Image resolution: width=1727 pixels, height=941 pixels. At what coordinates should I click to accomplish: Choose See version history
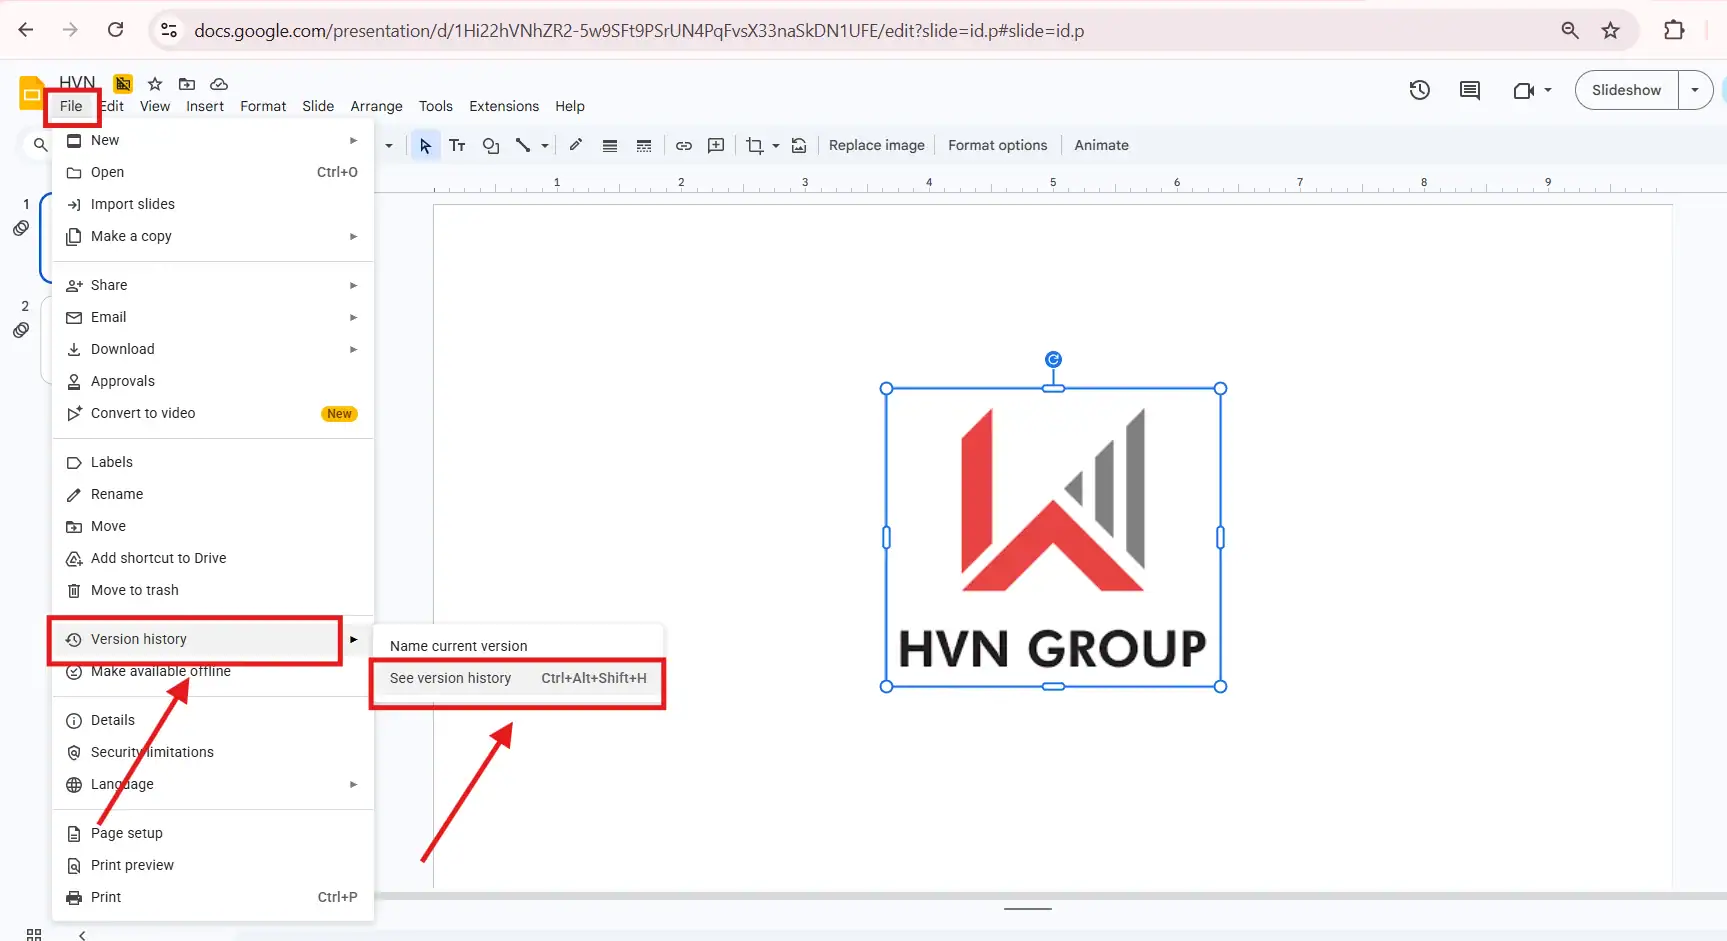[x=450, y=678]
